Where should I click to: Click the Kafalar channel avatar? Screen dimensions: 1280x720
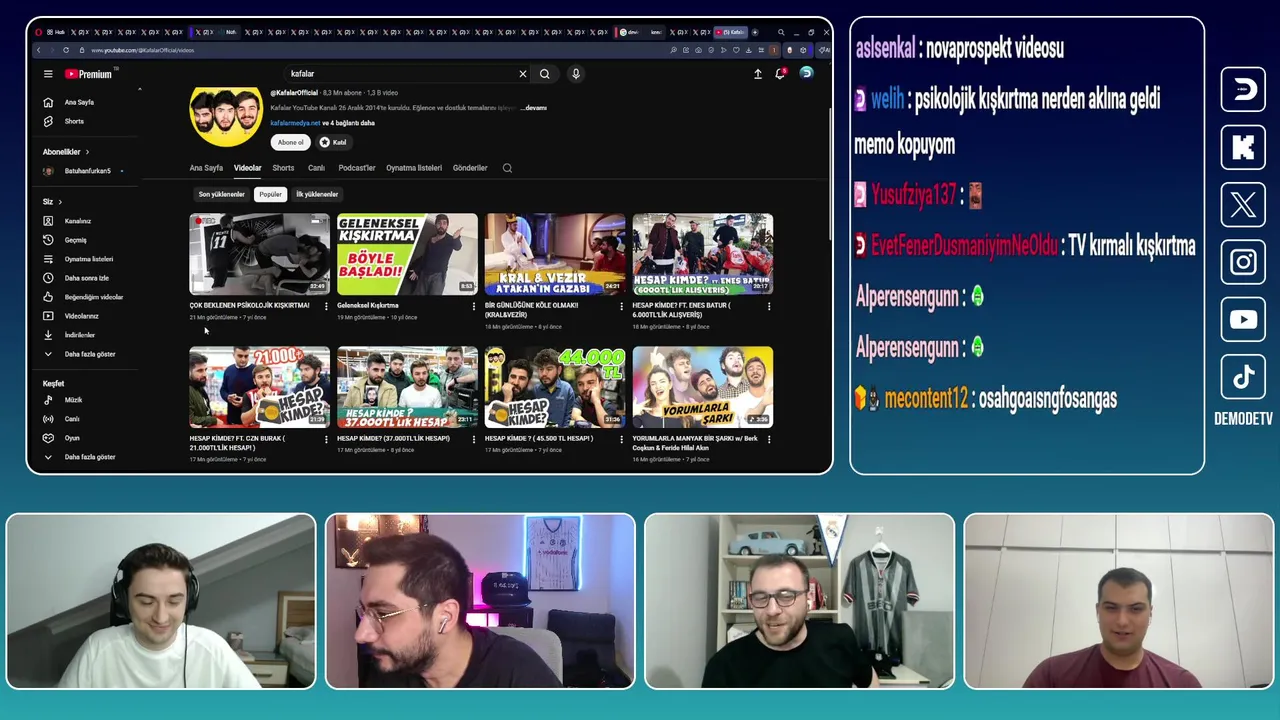click(226, 116)
